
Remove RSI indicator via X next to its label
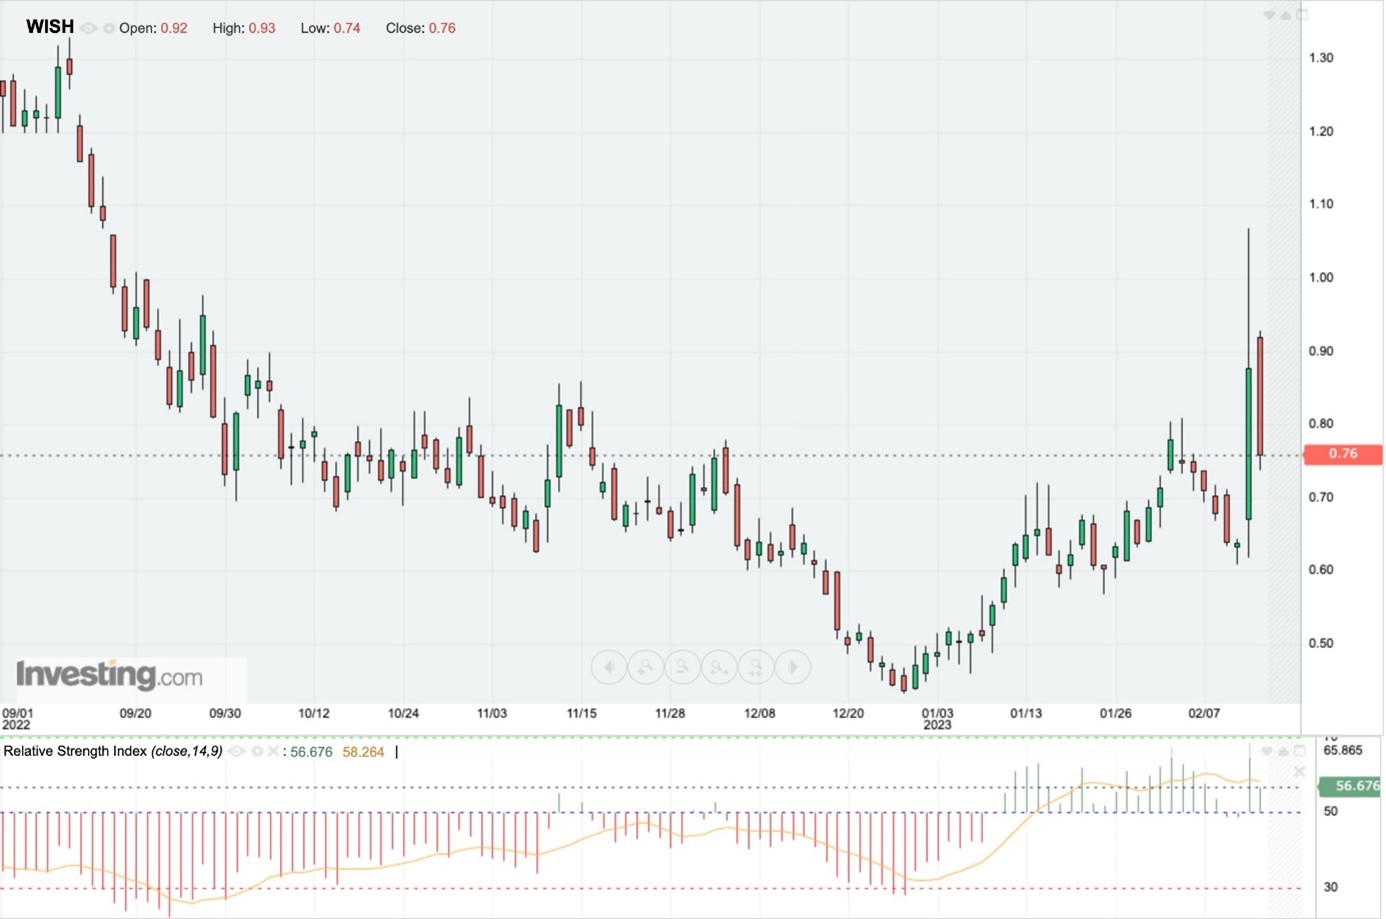(273, 751)
